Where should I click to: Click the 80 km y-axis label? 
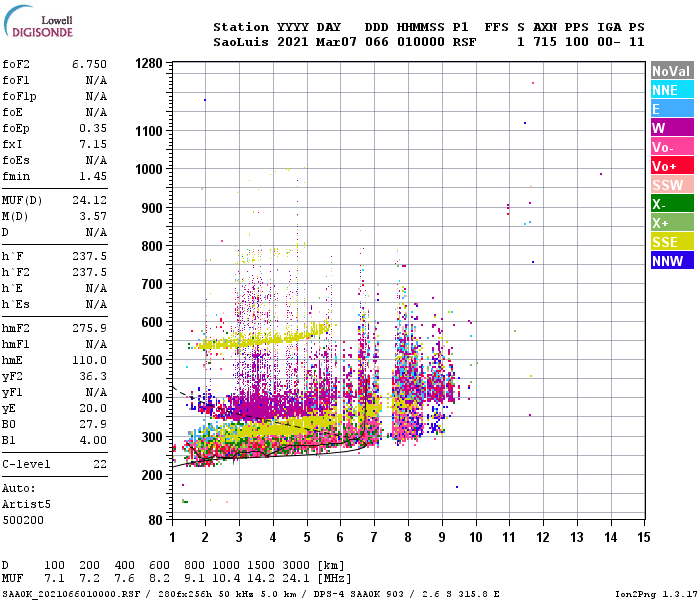(x=155, y=520)
